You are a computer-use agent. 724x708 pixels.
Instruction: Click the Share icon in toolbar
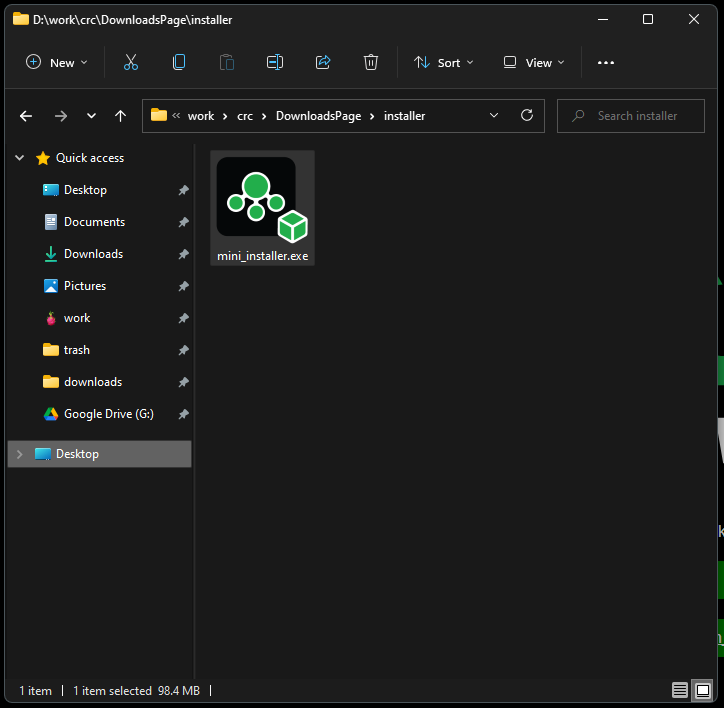(323, 62)
